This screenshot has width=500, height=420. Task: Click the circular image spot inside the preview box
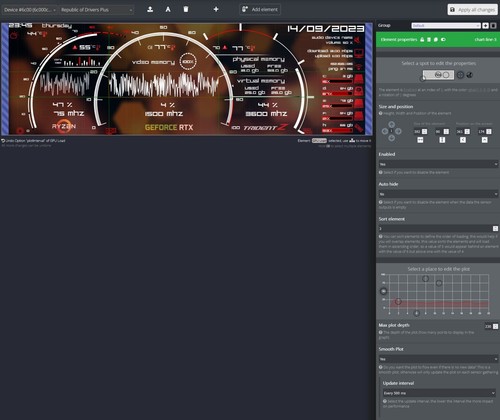click(x=438, y=75)
